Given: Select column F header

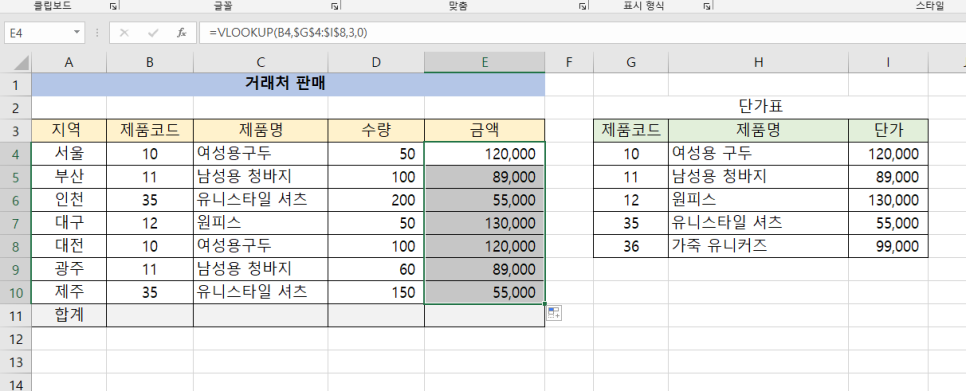Looking at the screenshot, I should tap(569, 62).
